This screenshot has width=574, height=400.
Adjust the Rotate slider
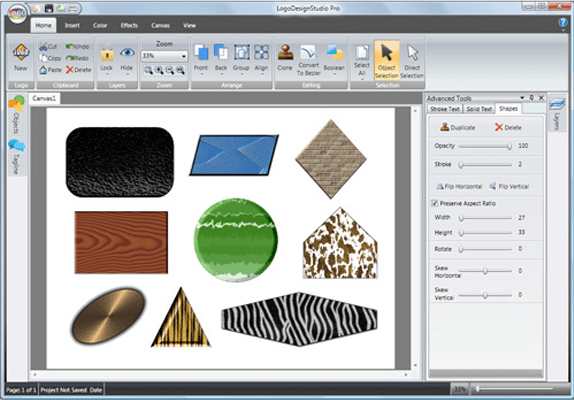pos(485,249)
